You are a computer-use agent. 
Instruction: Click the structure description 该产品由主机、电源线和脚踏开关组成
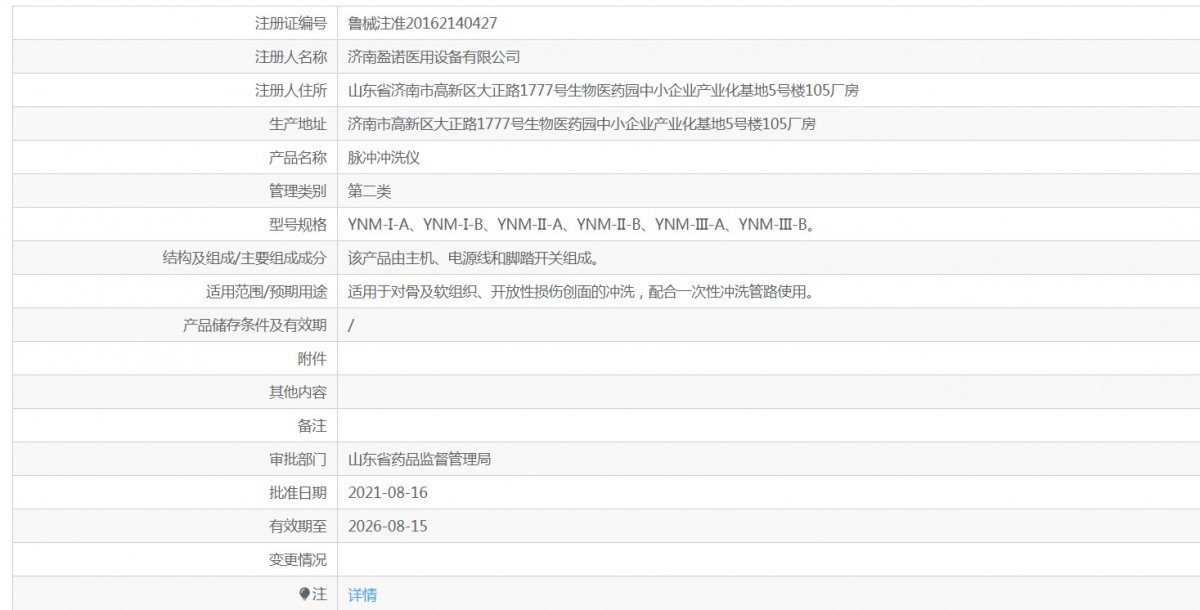coord(473,258)
